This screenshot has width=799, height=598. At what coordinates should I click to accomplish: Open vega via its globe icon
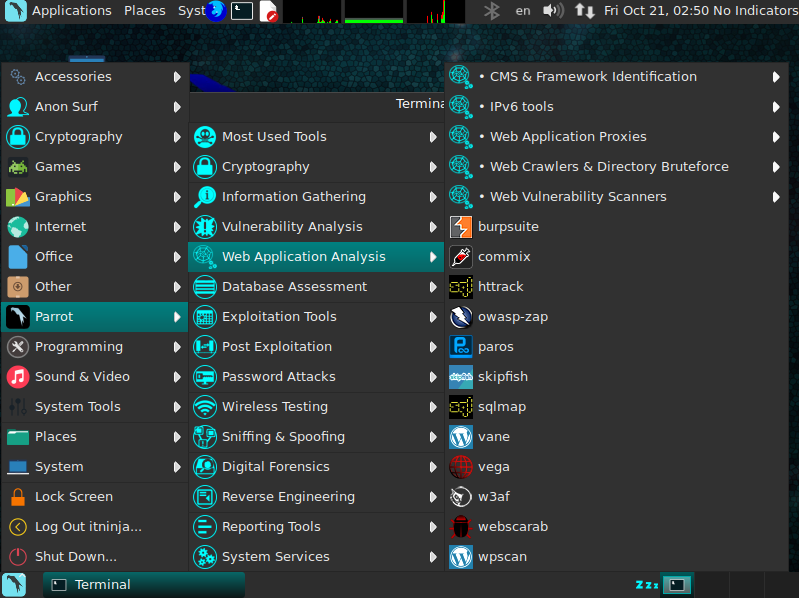point(461,467)
